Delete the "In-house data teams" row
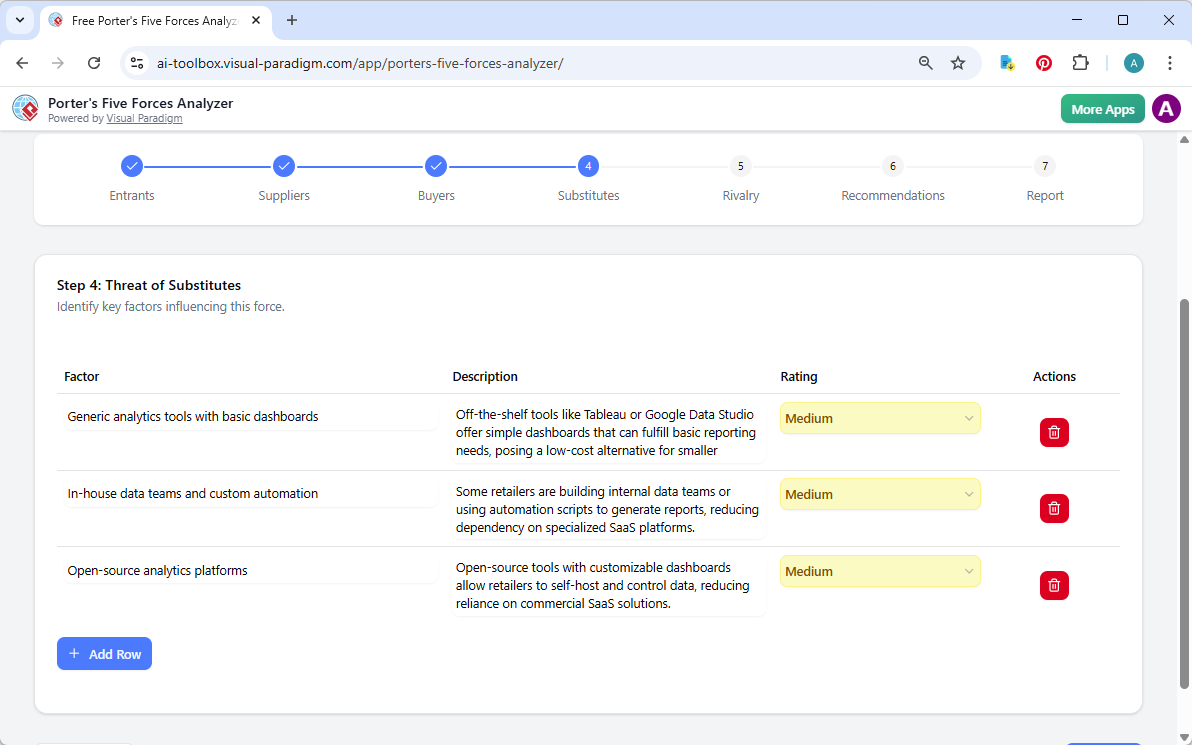This screenshot has width=1192, height=745. click(1054, 508)
